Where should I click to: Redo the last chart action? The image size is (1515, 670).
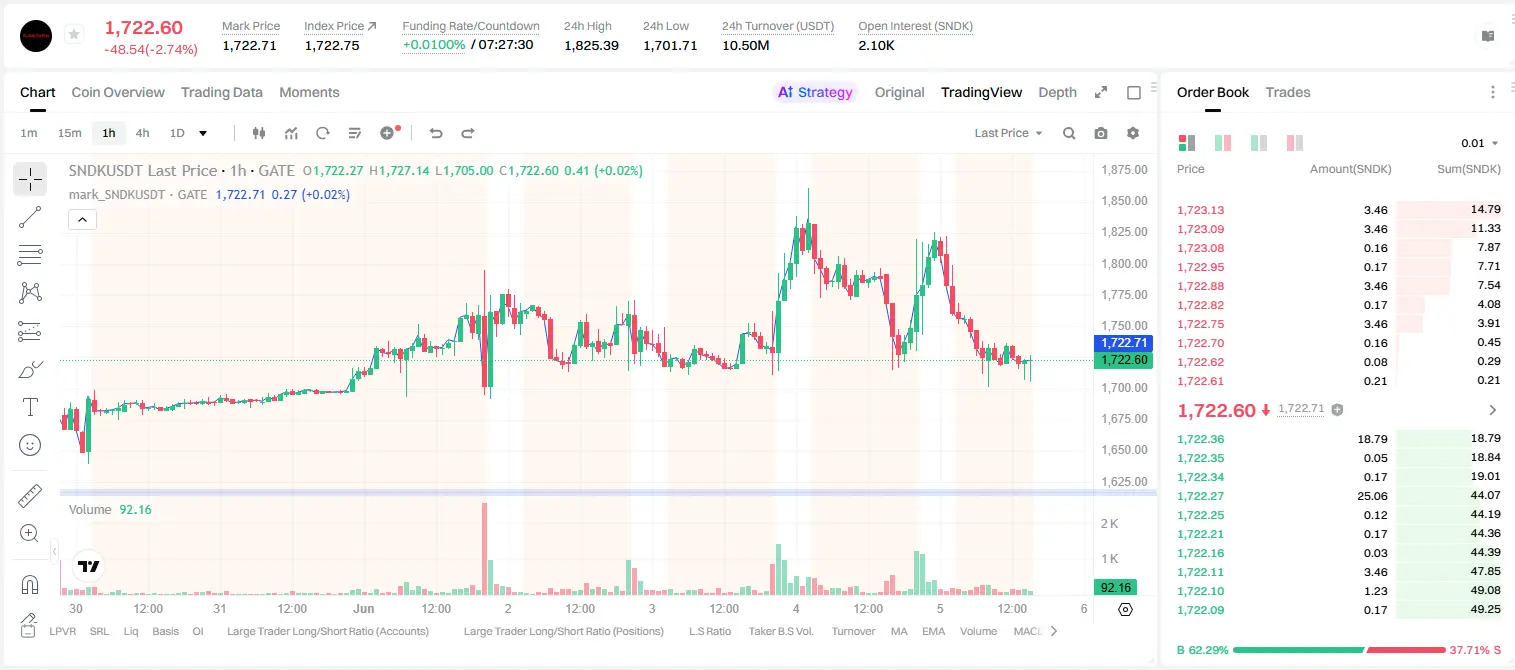[468, 133]
